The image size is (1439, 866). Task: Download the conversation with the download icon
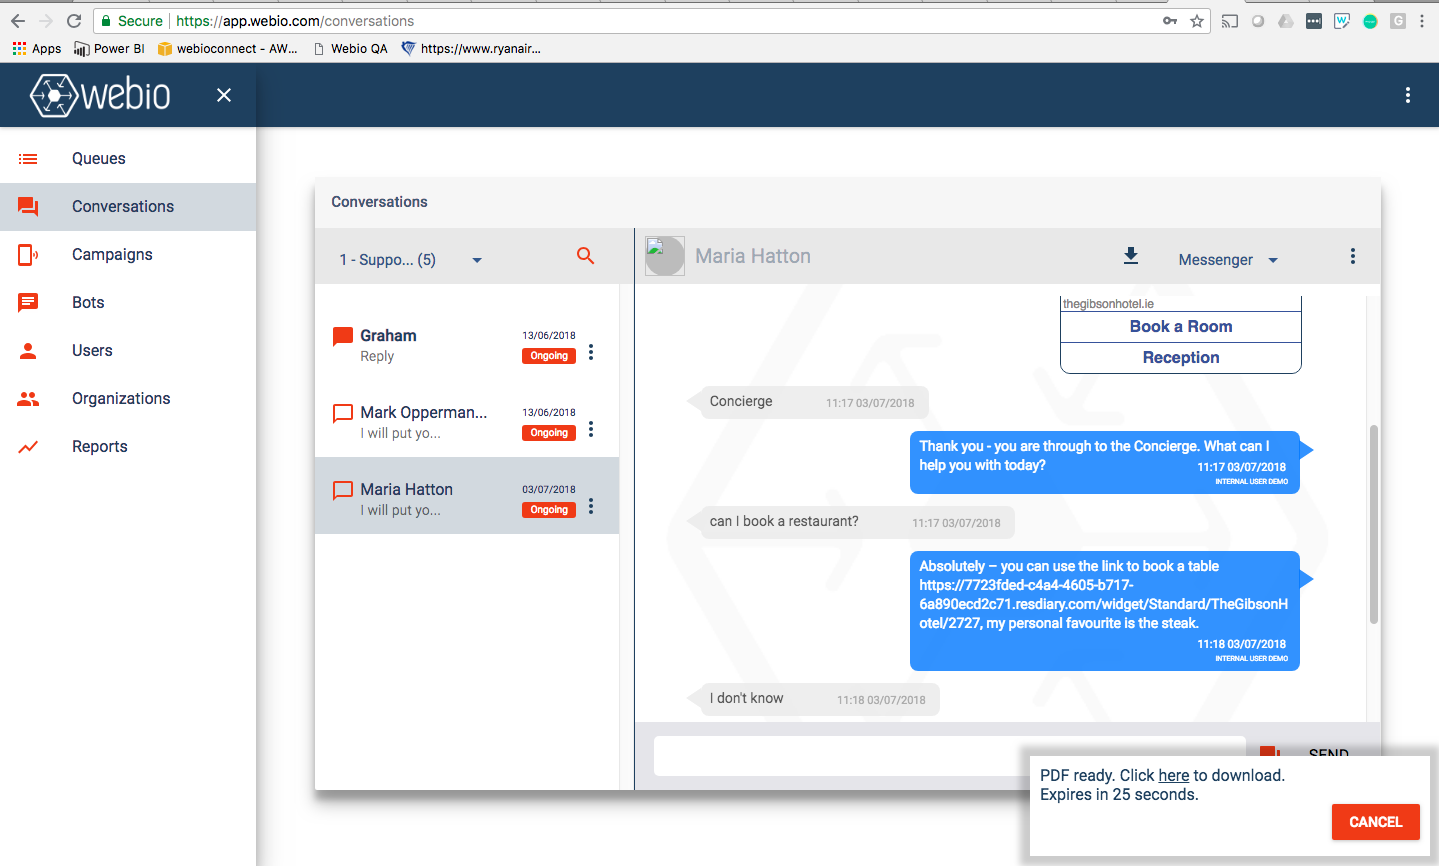tap(1131, 256)
